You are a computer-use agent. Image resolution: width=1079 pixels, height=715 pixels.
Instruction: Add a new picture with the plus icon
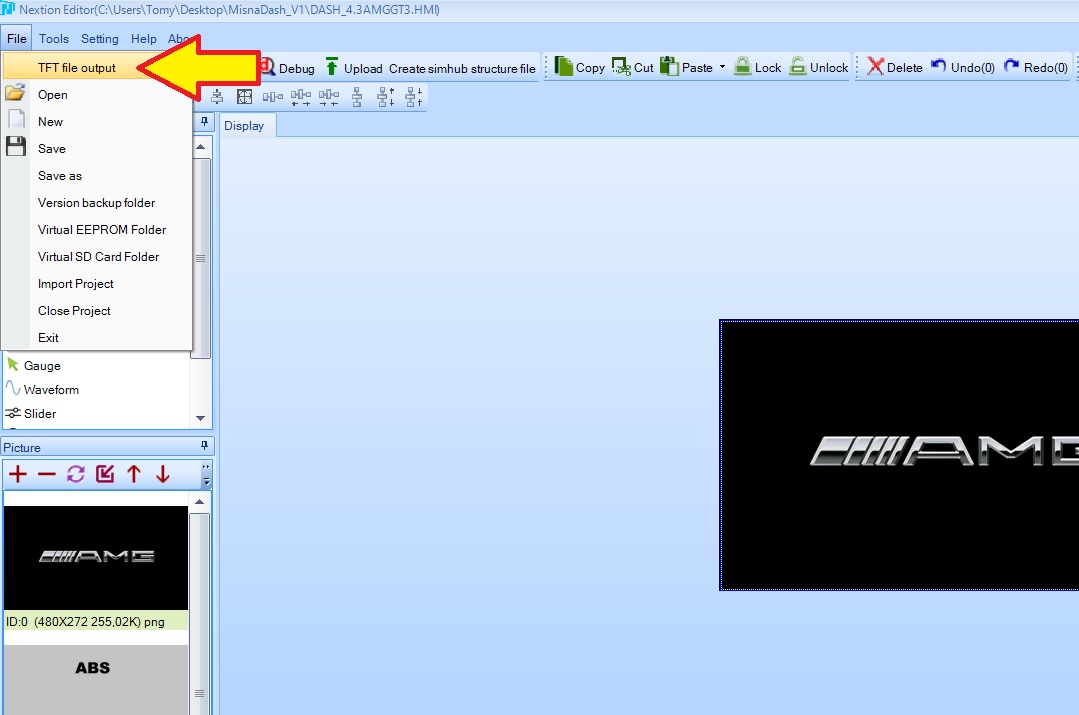[18, 474]
